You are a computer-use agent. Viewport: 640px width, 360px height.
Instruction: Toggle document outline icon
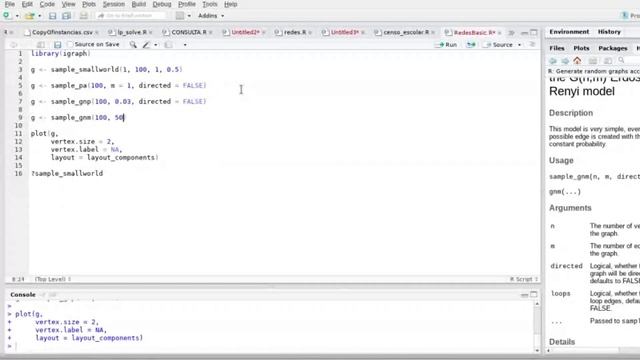click(532, 44)
